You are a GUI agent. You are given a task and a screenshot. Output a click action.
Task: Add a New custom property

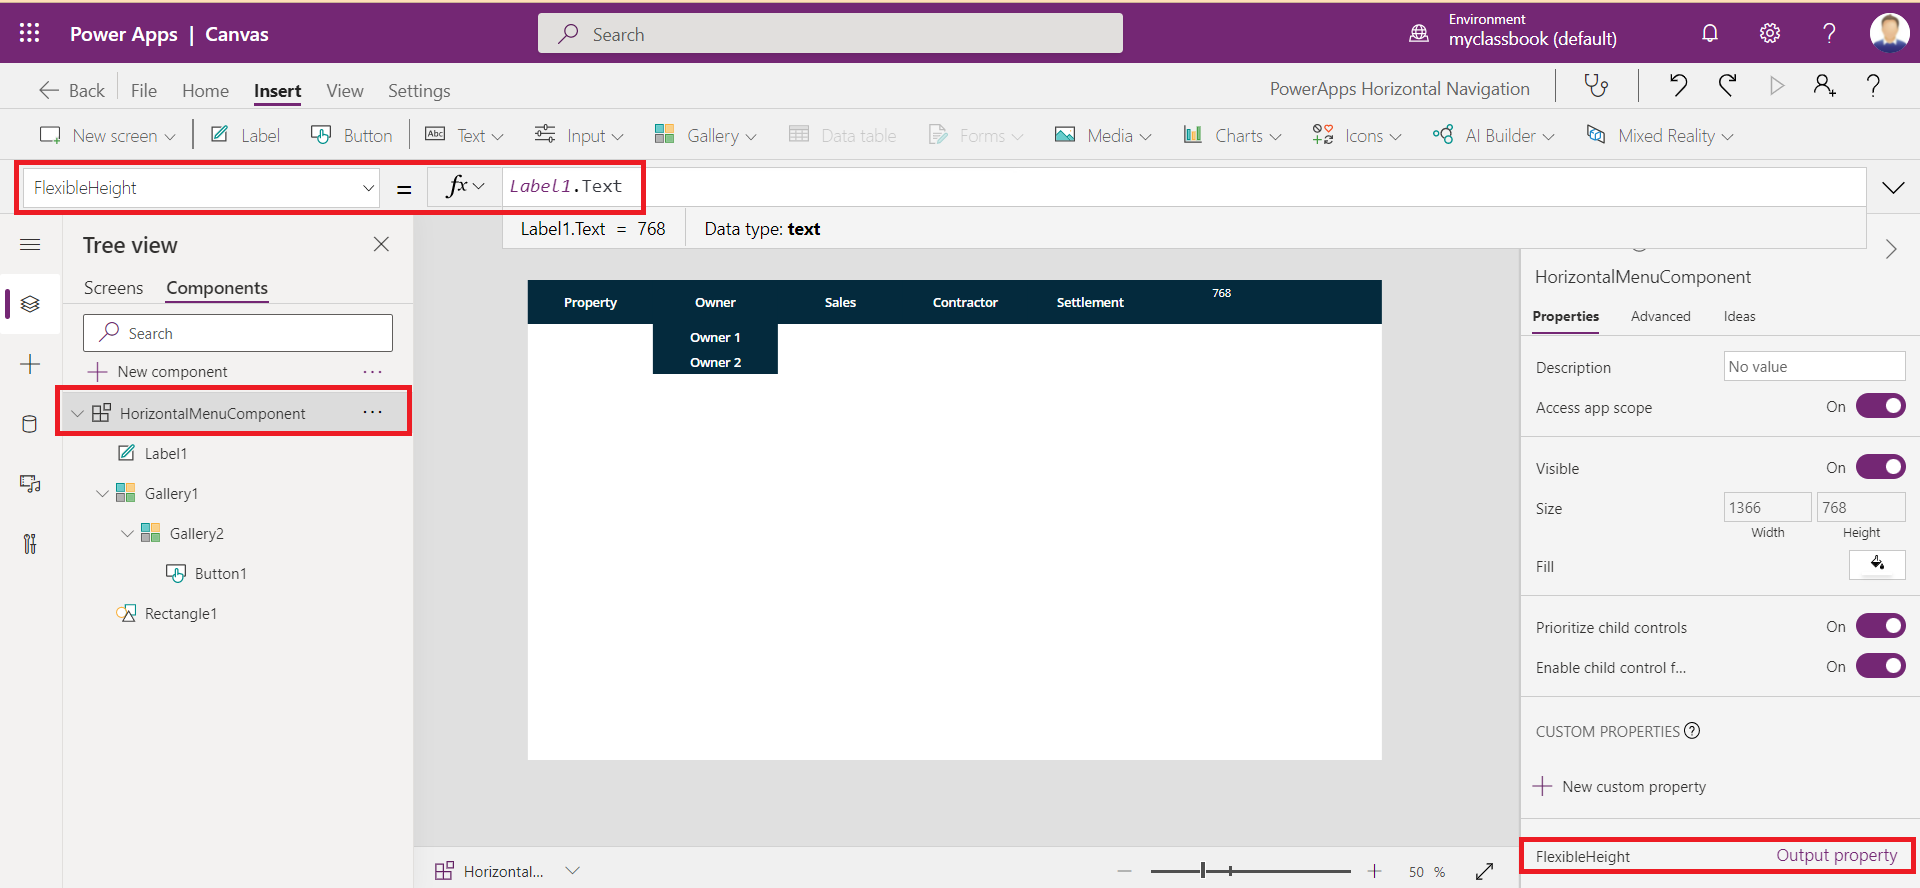[x=1620, y=786]
